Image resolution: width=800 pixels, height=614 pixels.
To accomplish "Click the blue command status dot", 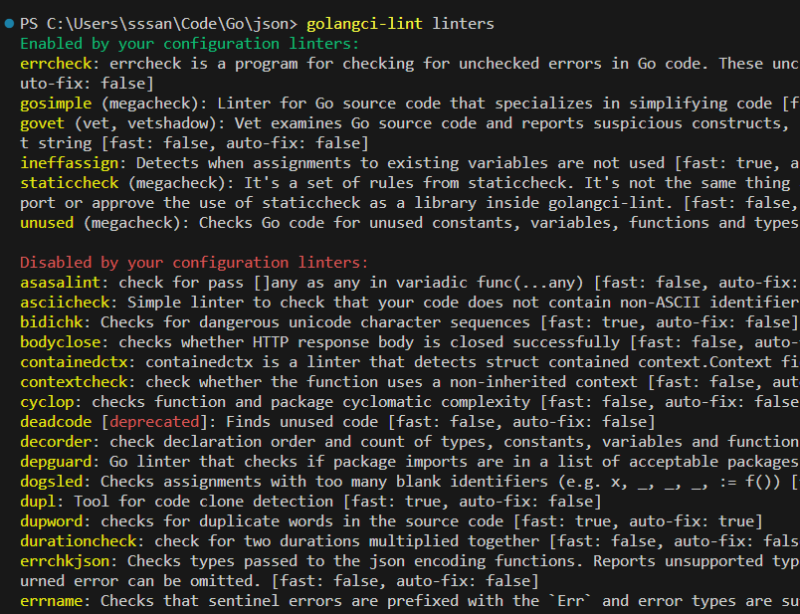I will tap(9, 23).
